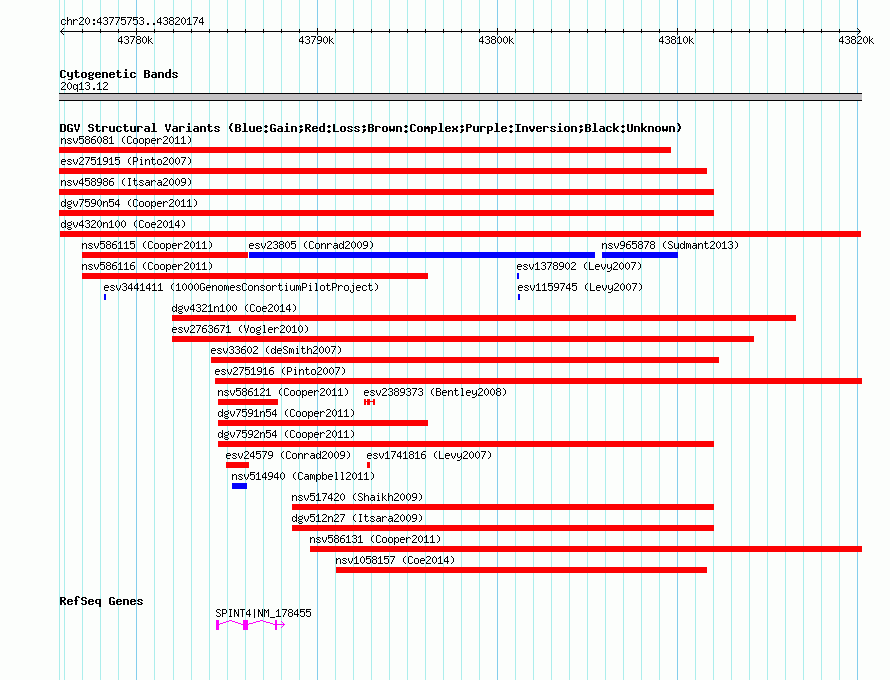Open nsv586121 (Cooper2011) variant label
Viewport: 890px width, 680px height.
[x=283, y=392]
